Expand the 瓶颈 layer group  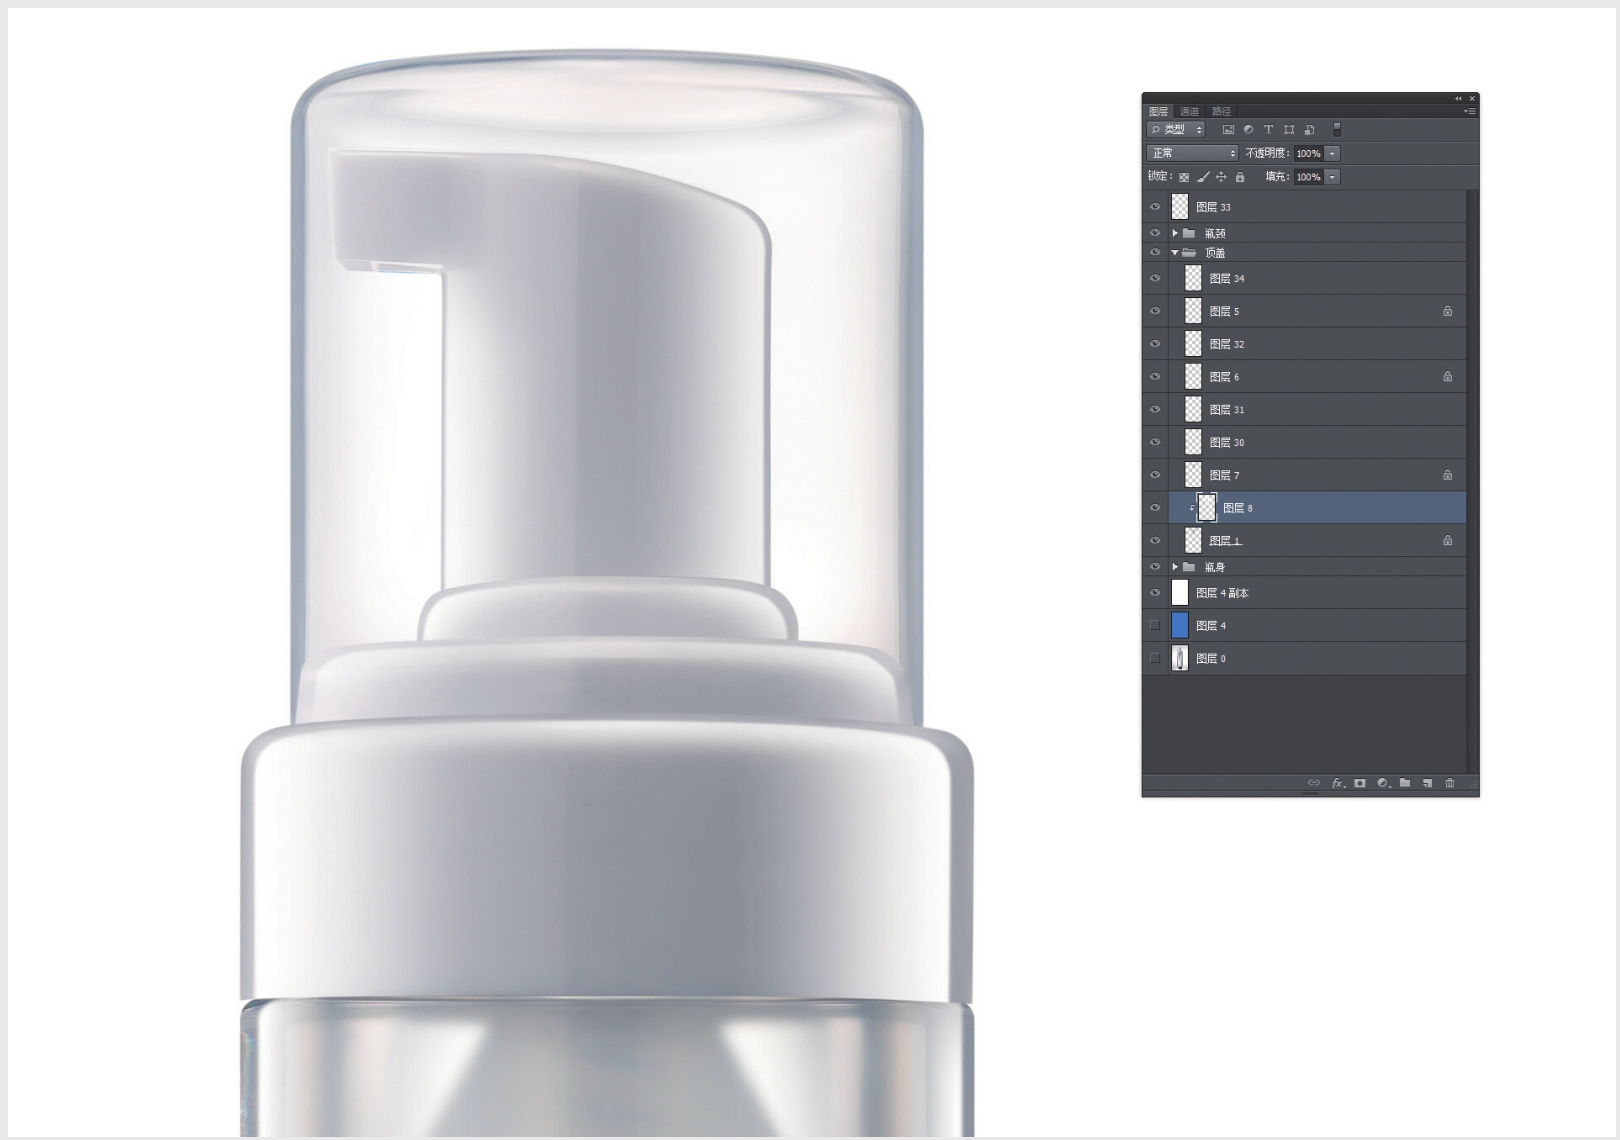tap(1175, 233)
